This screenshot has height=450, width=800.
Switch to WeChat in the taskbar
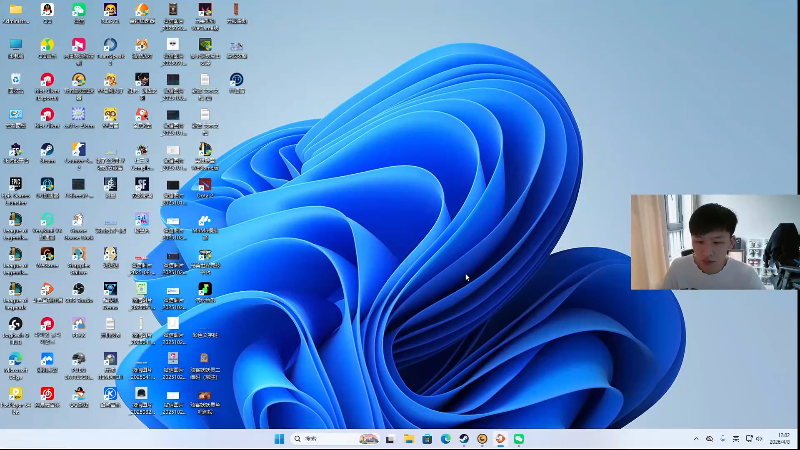tap(519, 439)
